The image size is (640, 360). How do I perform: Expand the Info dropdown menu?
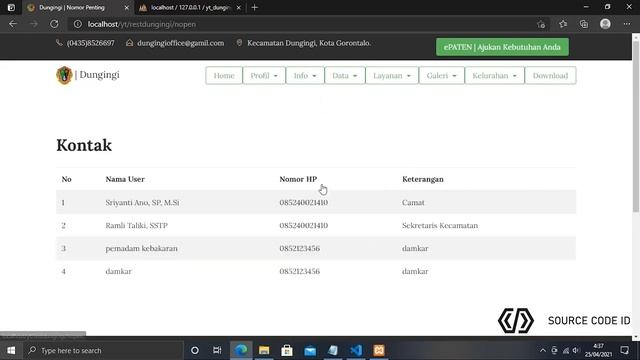pos(305,76)
